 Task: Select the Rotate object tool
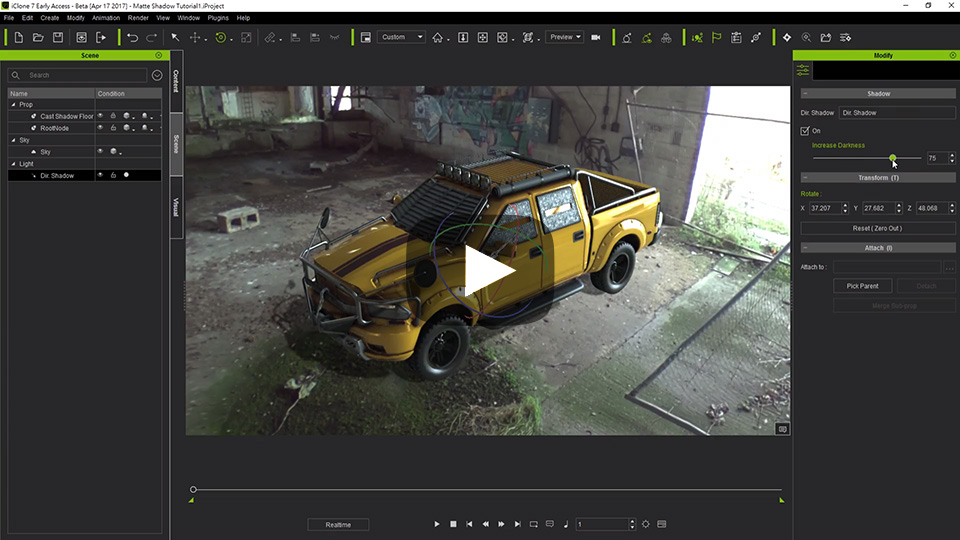[220, 37]
